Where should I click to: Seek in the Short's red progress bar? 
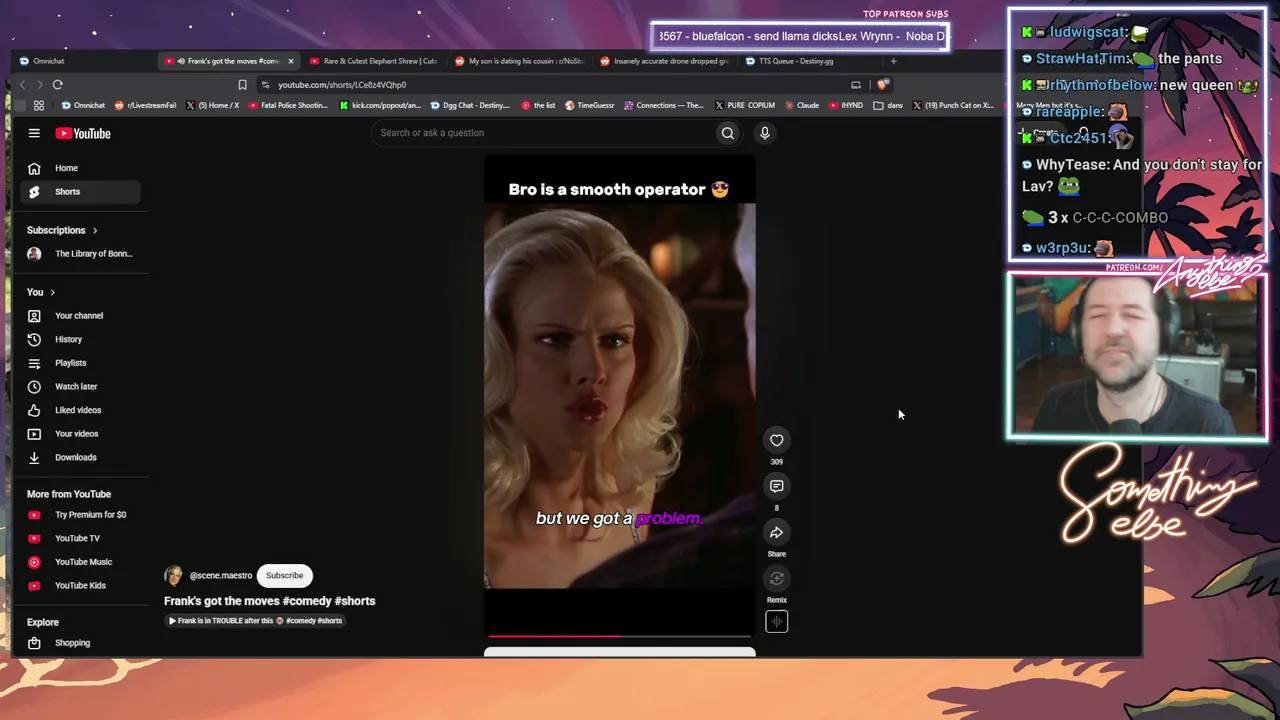[620, 636]
